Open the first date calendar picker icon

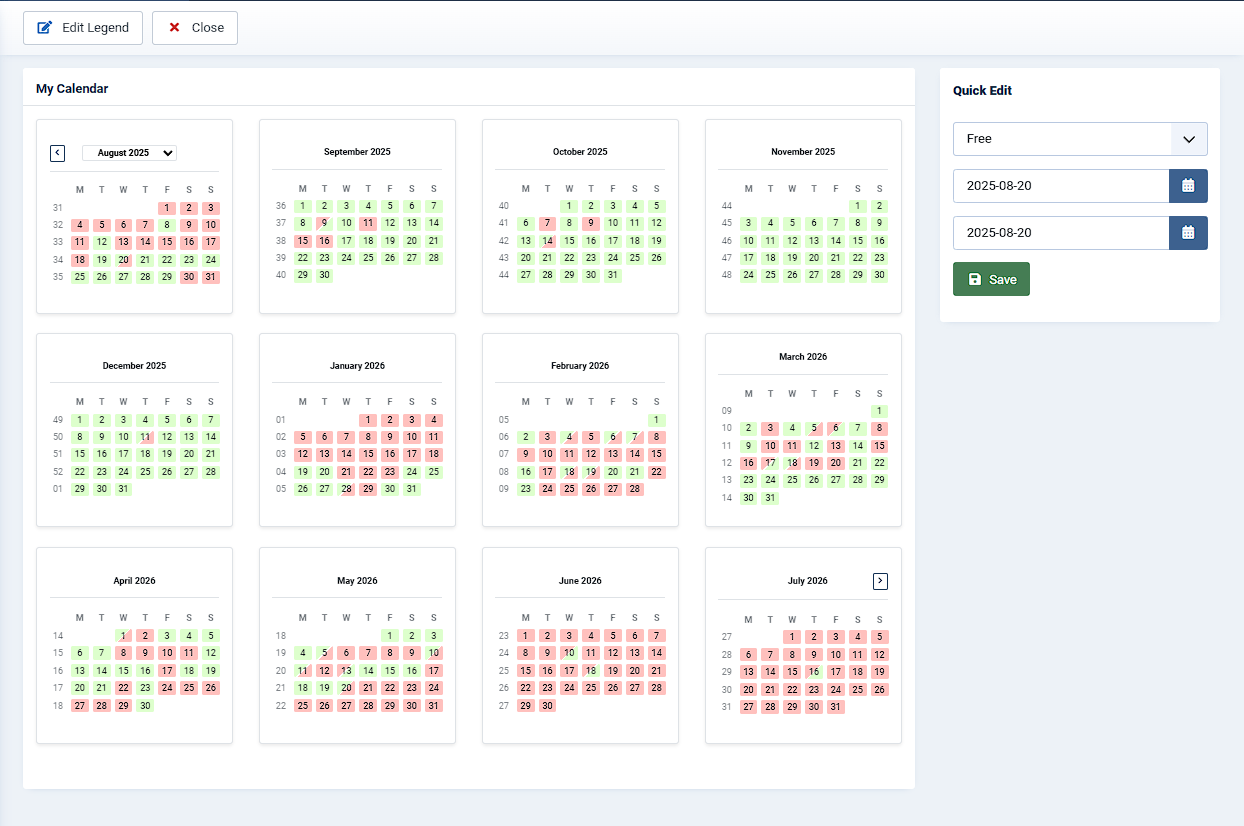1188,186
